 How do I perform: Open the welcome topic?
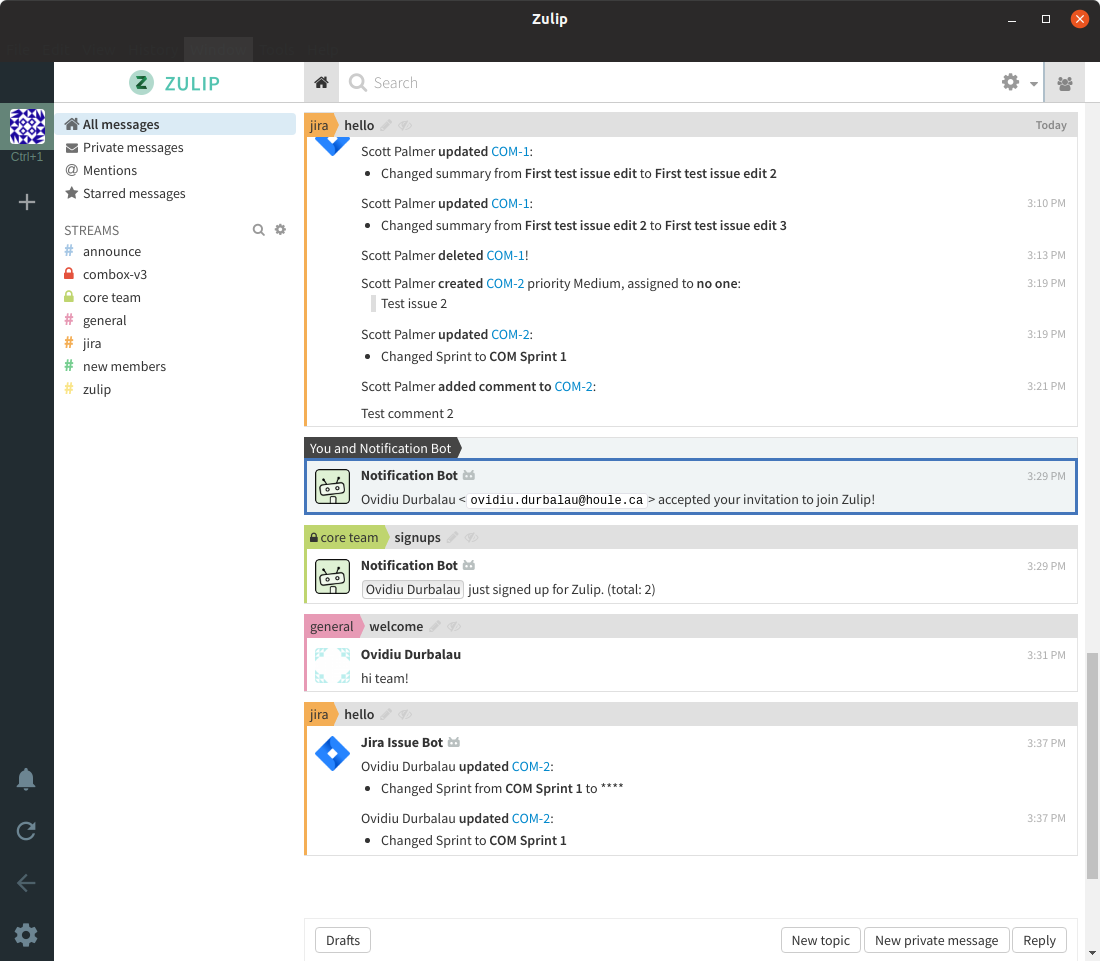[396, 626]
